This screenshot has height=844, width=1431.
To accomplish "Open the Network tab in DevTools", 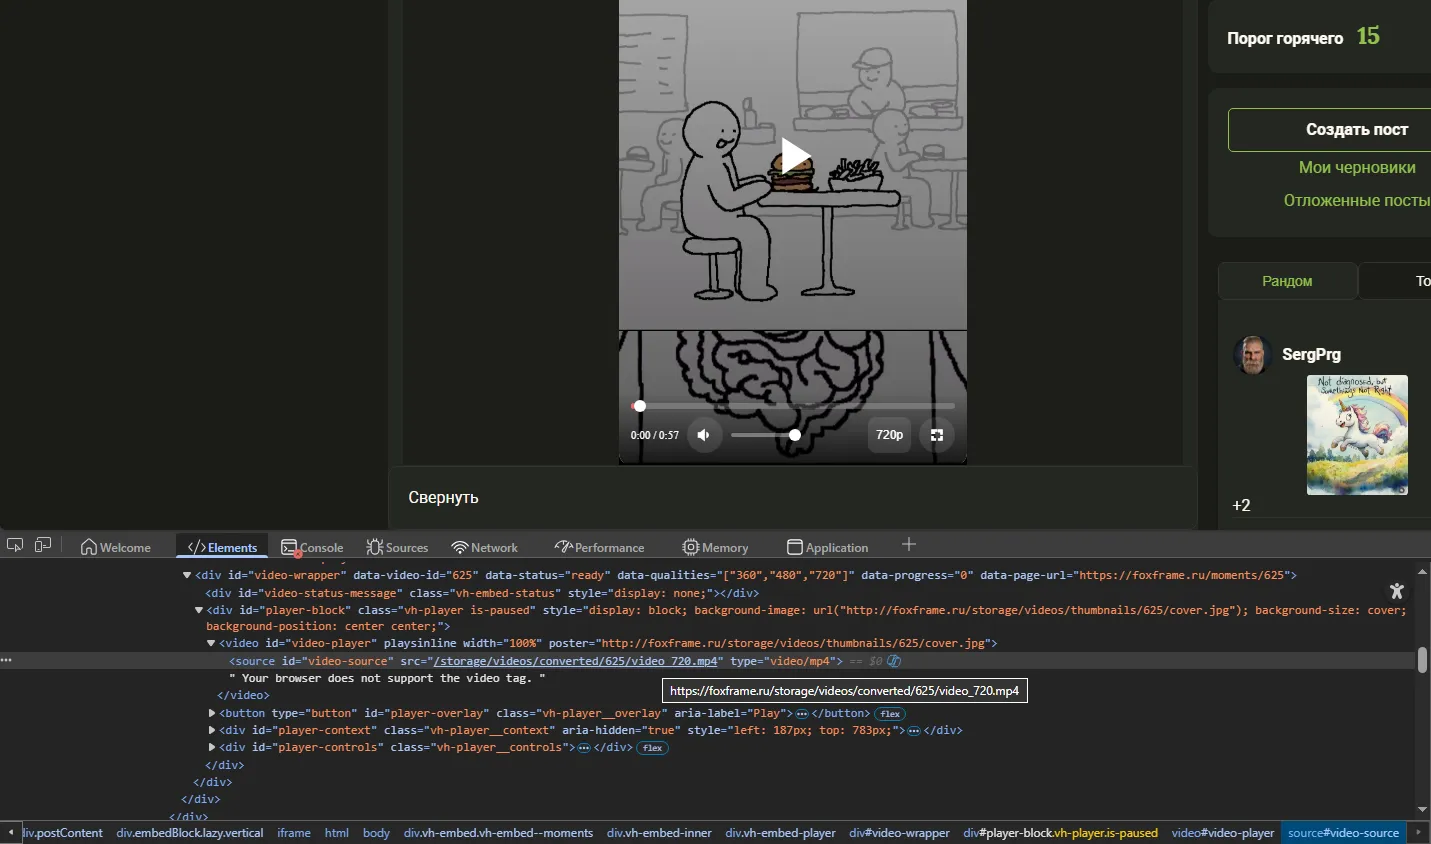I will click(485, 547).
